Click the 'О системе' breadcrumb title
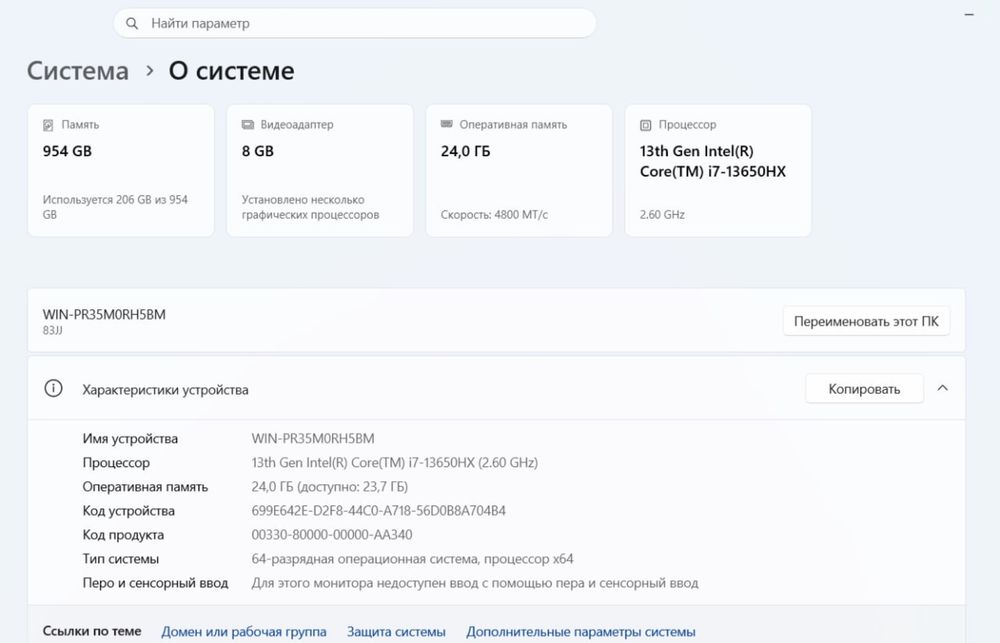The image size is (1000, 643). point(232,71)
